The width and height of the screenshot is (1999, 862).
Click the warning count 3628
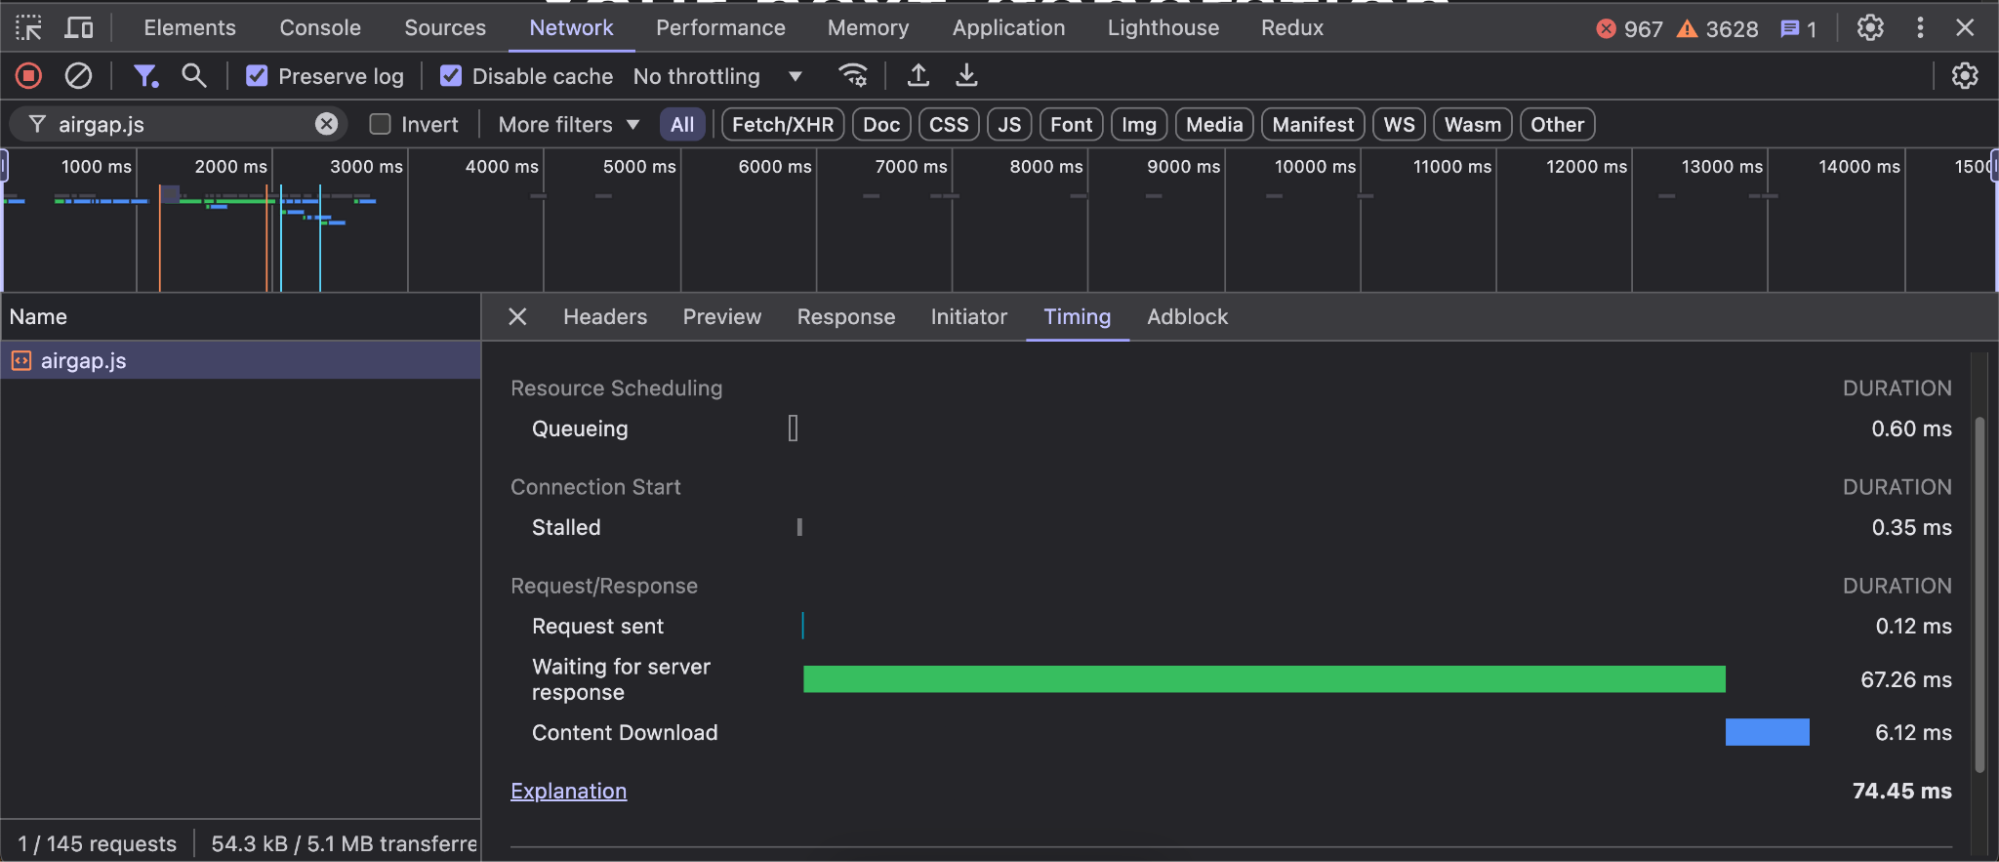click(x=1718, y=28)
